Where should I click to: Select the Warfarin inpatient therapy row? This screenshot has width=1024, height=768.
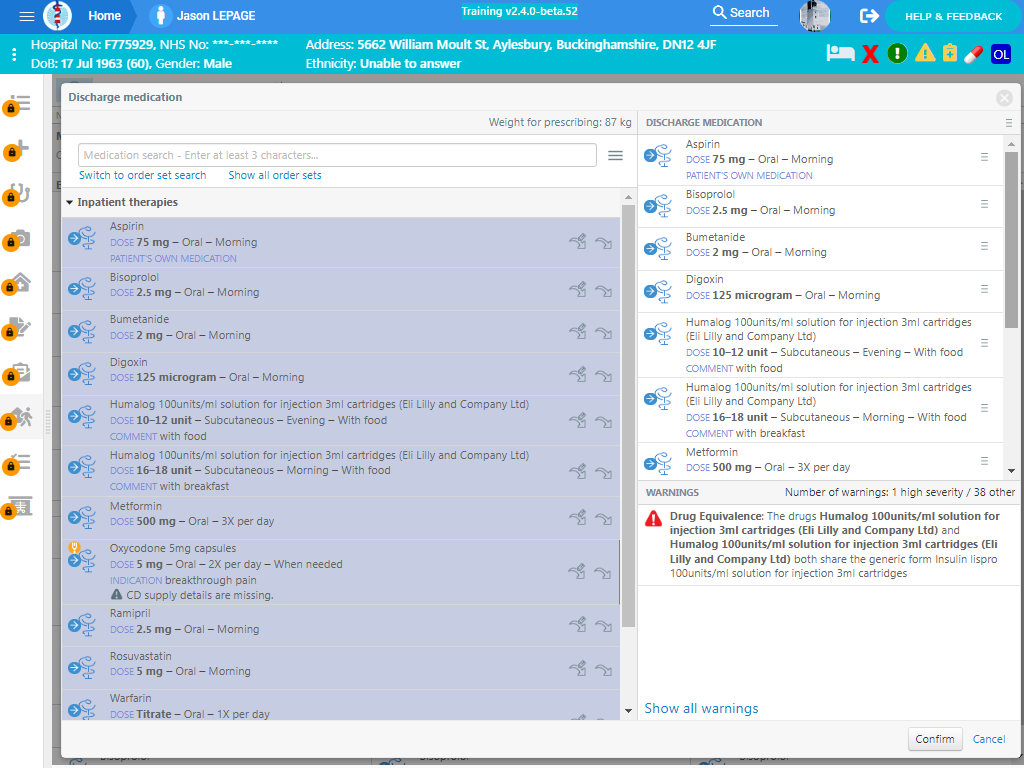point(341,706)
